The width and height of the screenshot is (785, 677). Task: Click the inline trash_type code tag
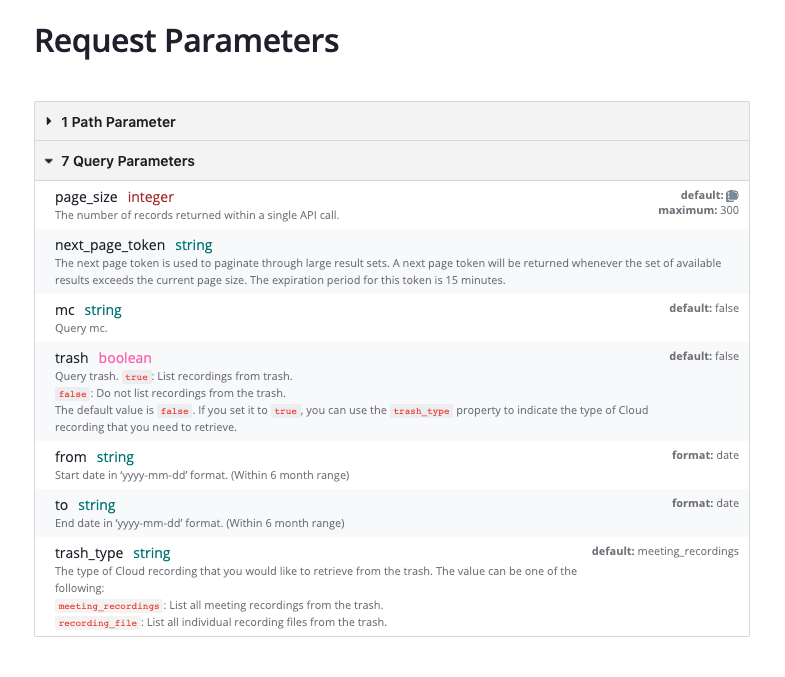[421, 411]
